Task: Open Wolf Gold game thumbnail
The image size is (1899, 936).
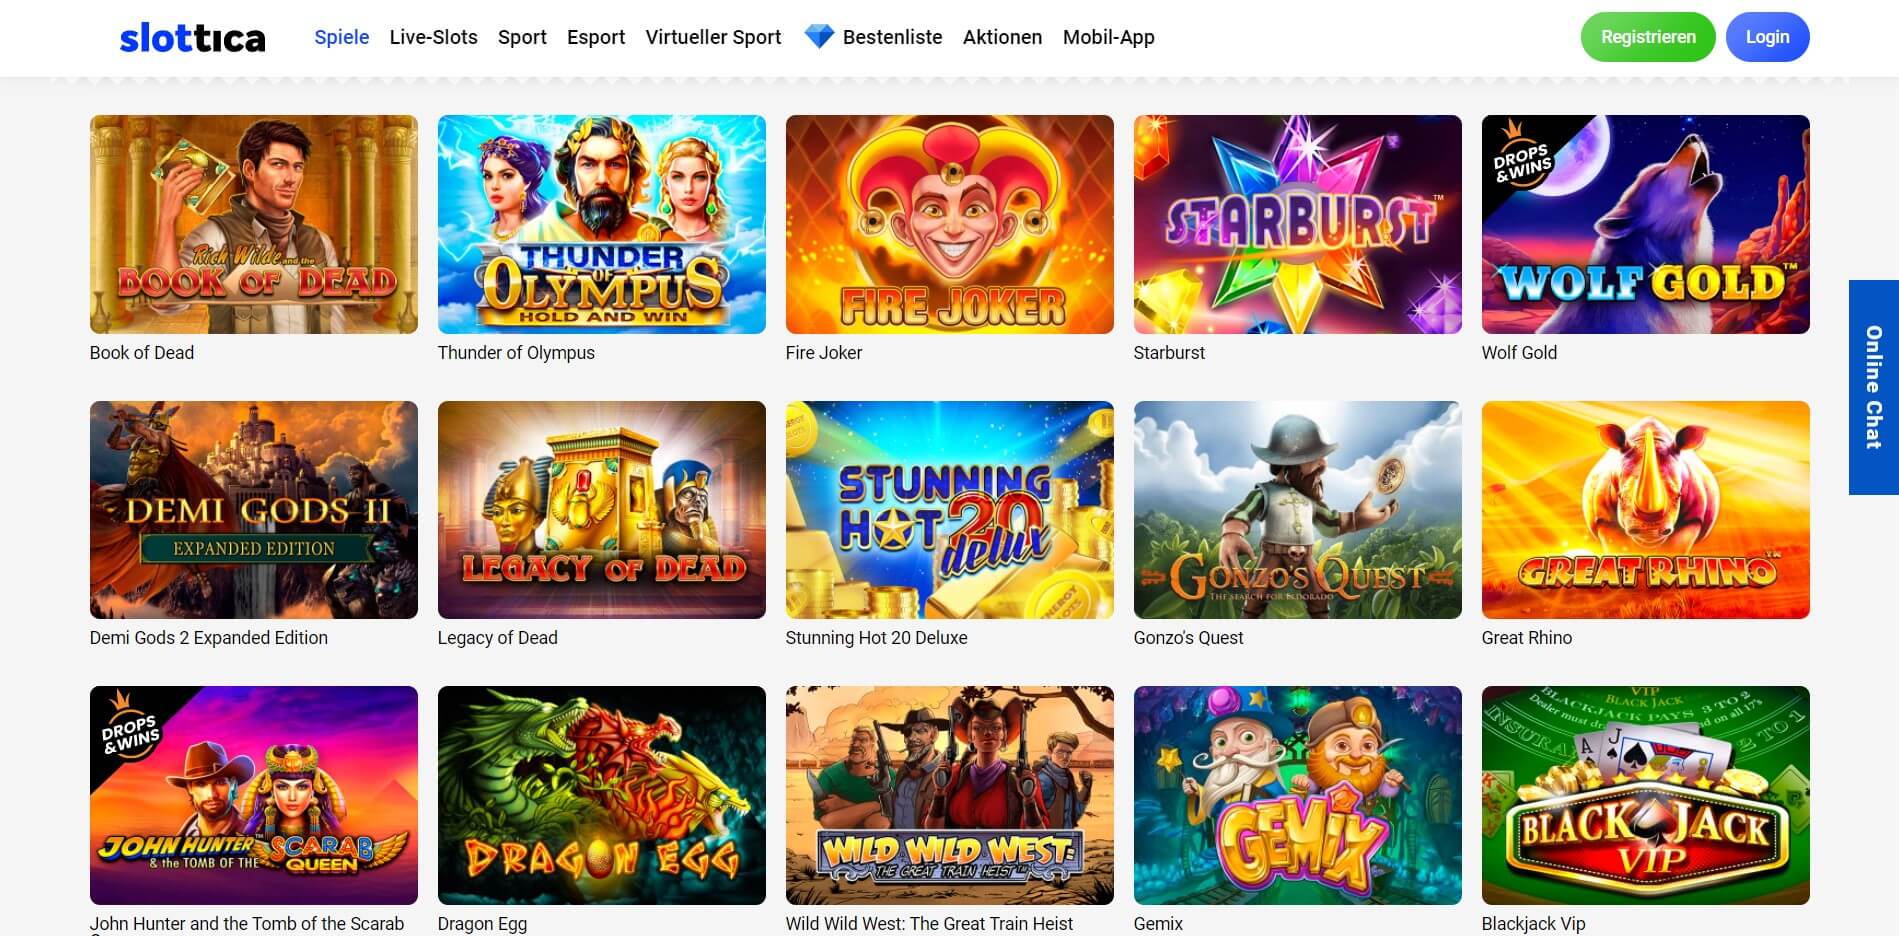Action: (1646, 224)
